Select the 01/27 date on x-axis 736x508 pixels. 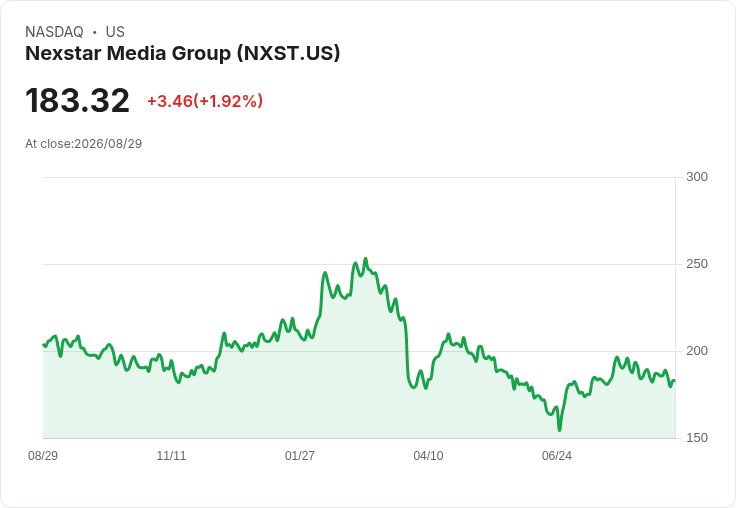(x=300, y=455)
